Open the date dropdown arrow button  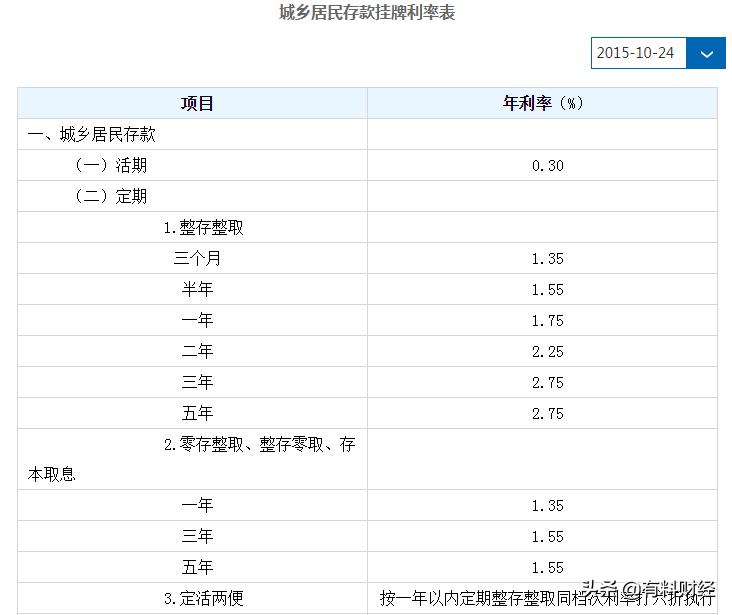click(706, 53)
